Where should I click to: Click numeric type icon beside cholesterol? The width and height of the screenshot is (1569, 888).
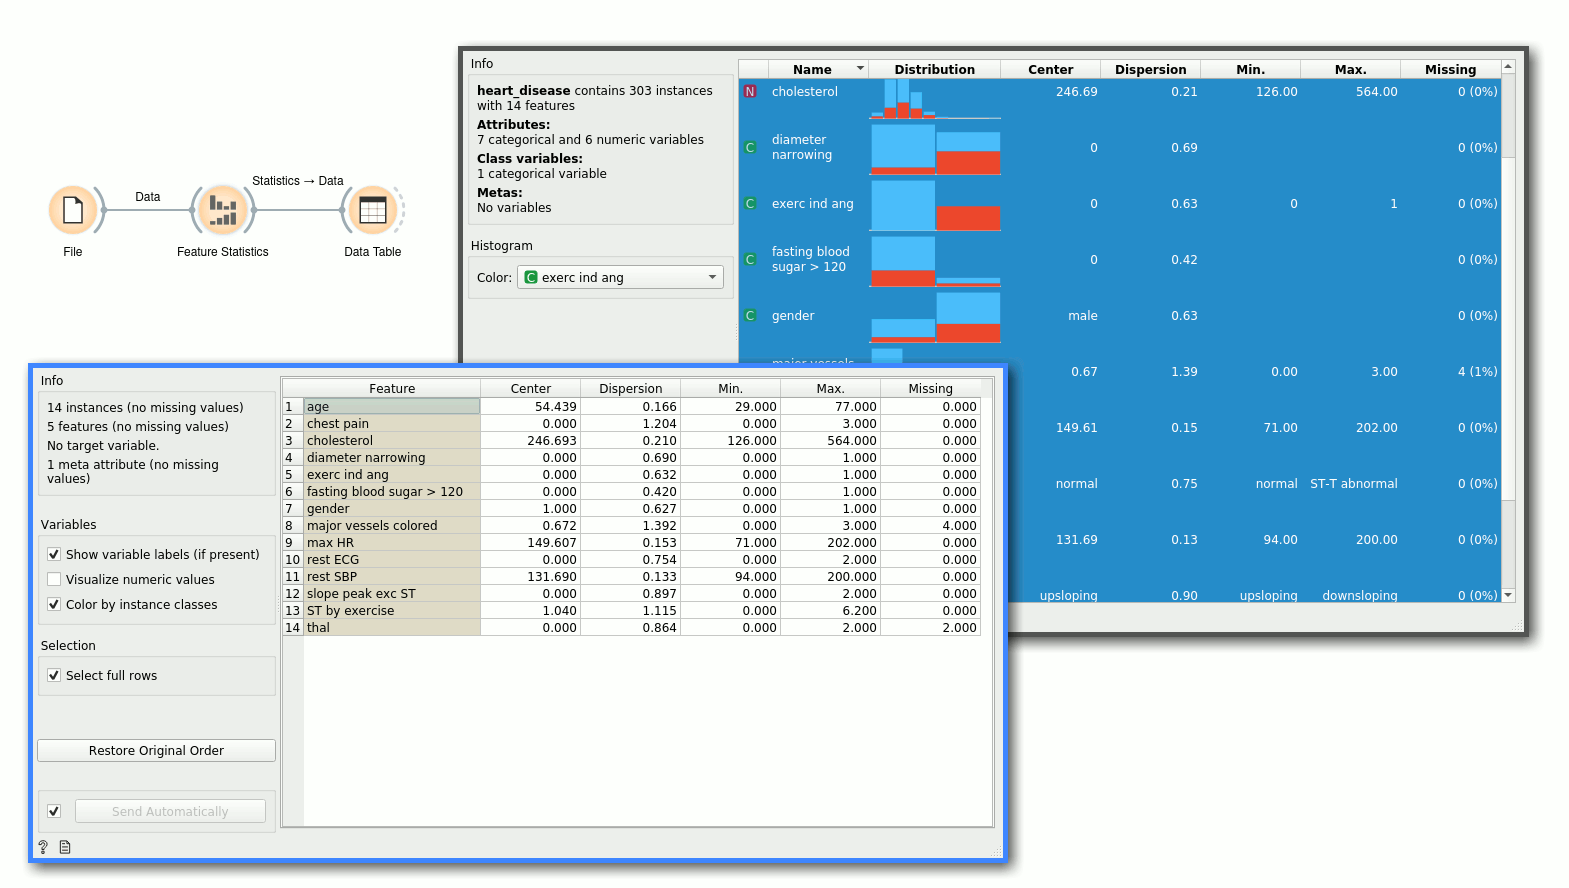click(x=750, y=92)
